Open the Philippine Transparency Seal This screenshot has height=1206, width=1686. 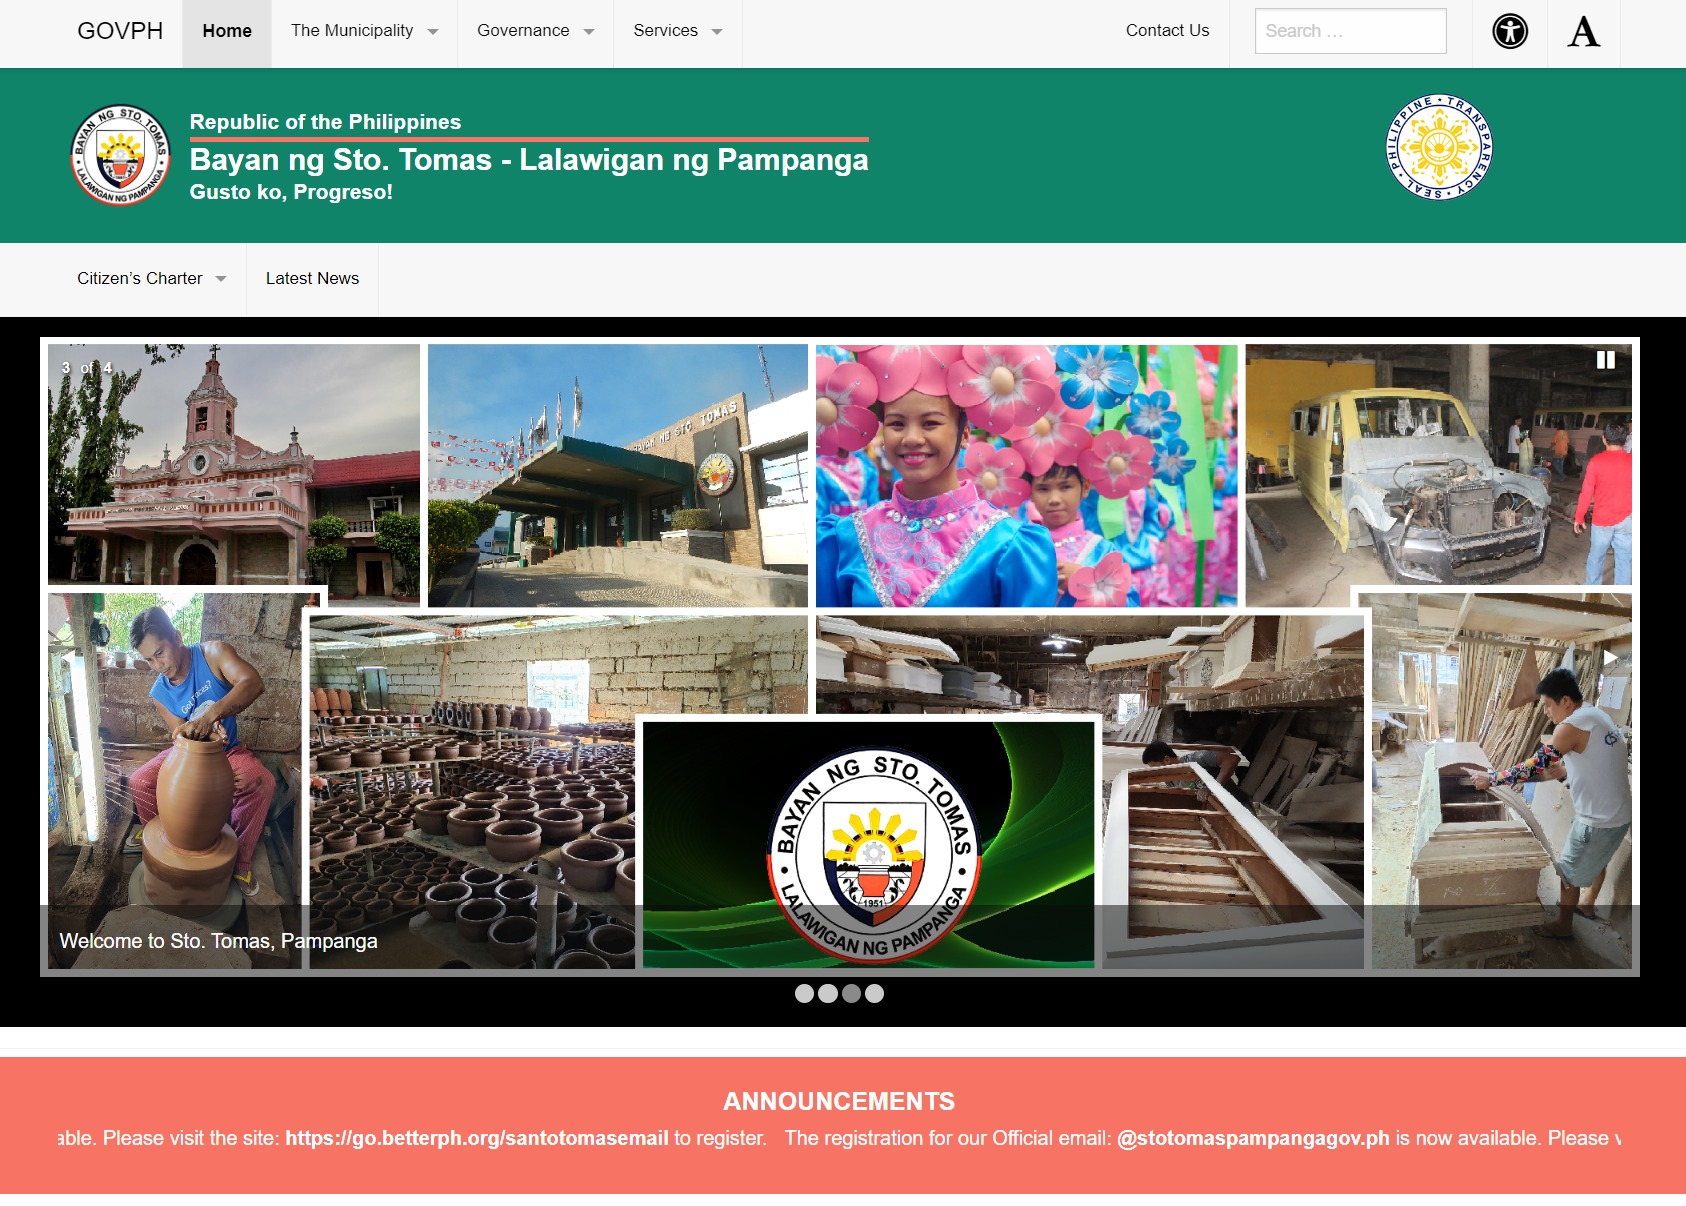pos(1438,147)
